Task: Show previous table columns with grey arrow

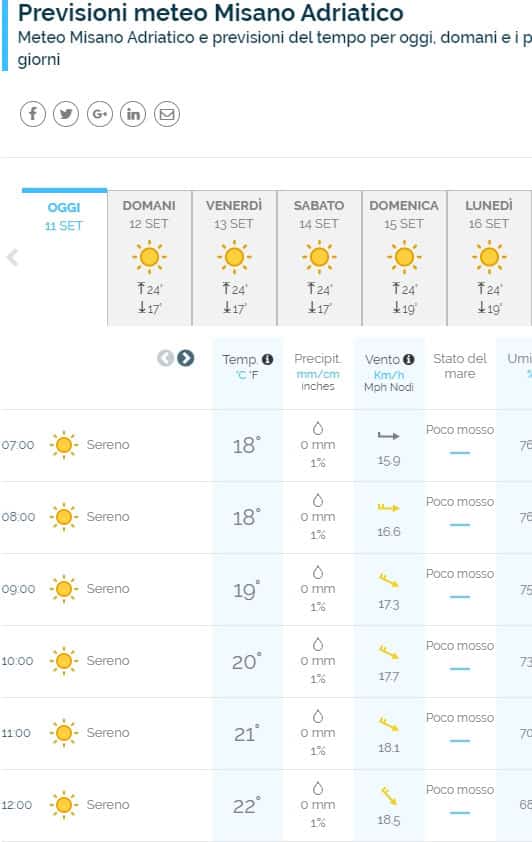Action: tap(165, 358)
